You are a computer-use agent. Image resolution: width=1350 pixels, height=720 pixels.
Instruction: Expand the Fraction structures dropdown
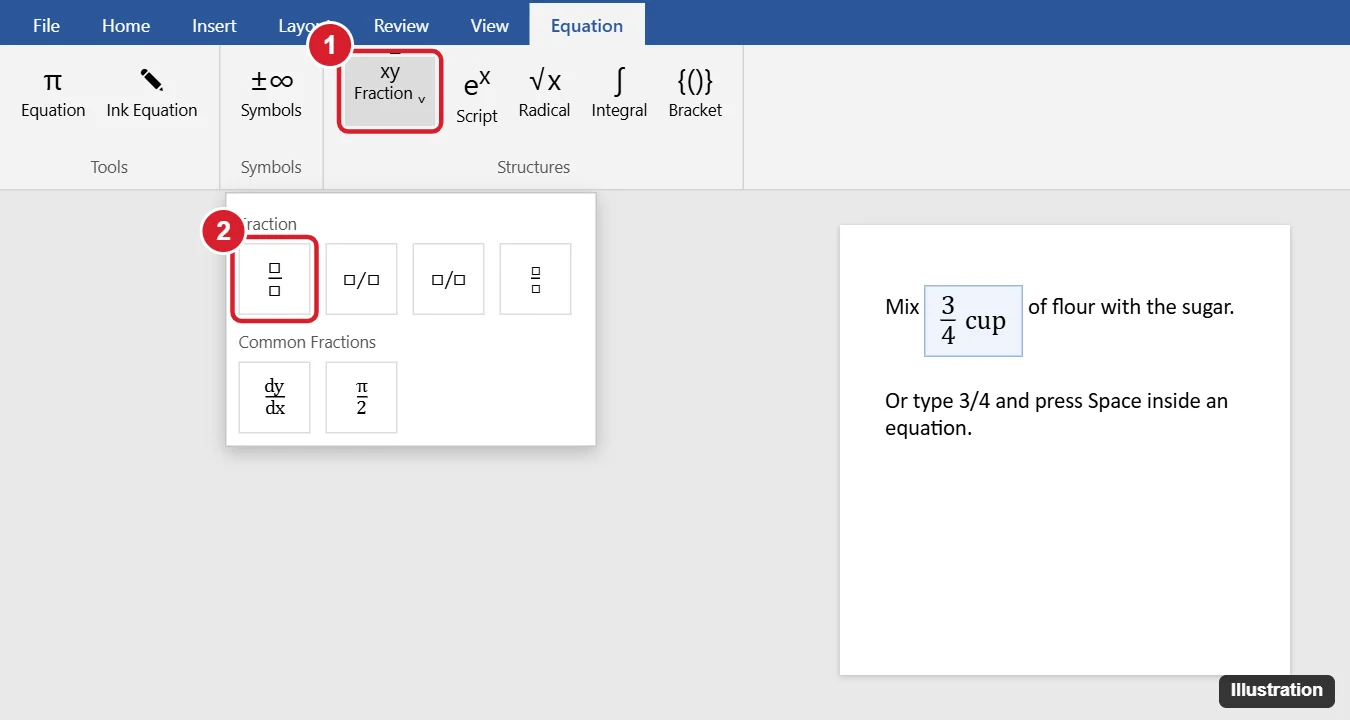click(x=390, y=91)
